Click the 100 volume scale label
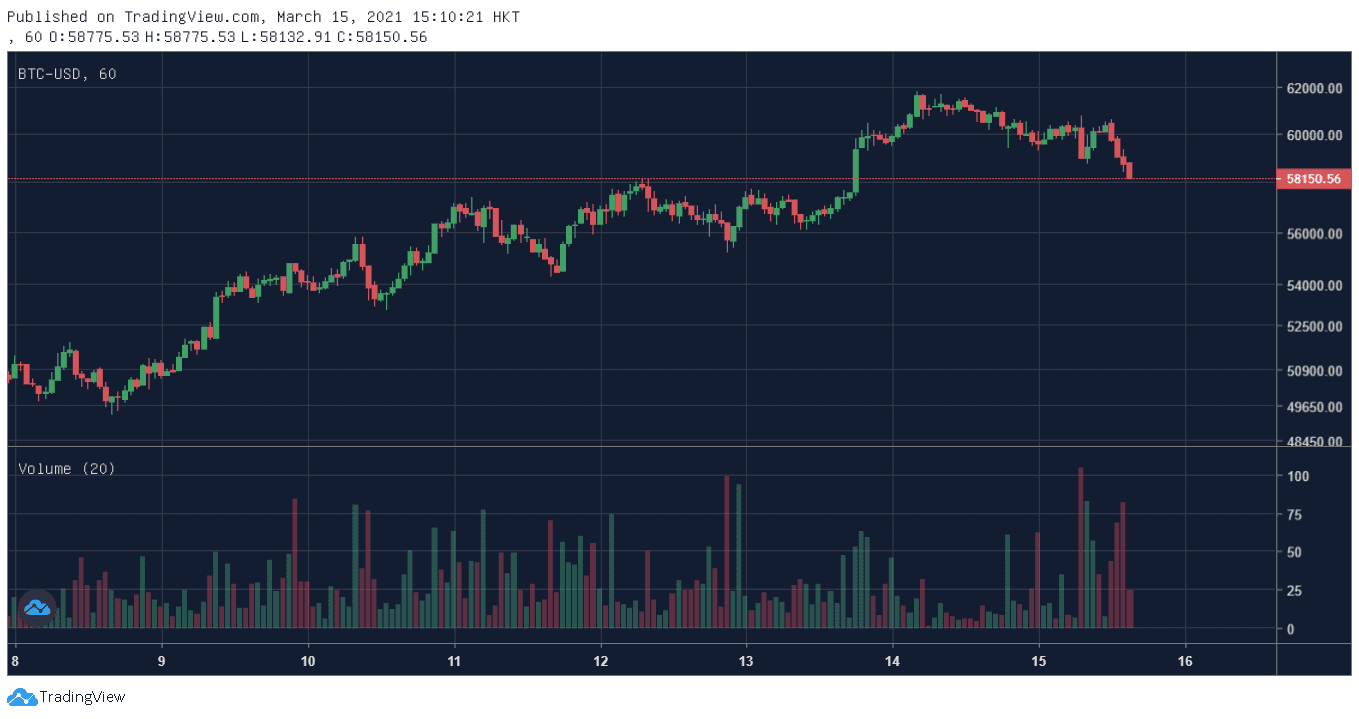 1298,476
